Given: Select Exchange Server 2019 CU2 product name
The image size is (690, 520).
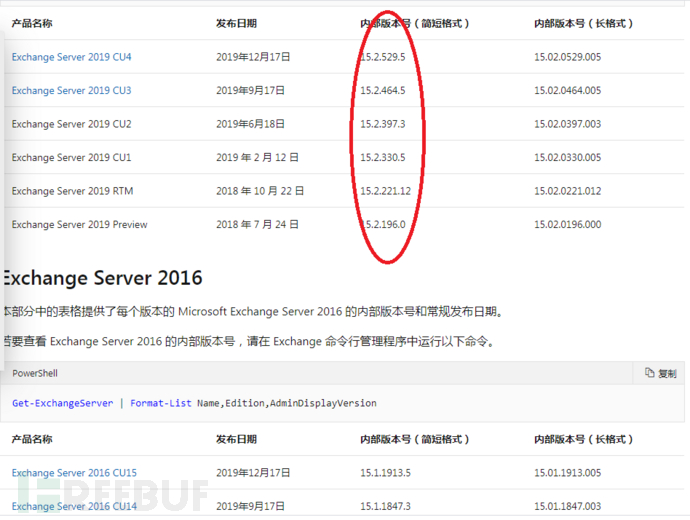Looking at the screenshot, I should coord(71,124).
